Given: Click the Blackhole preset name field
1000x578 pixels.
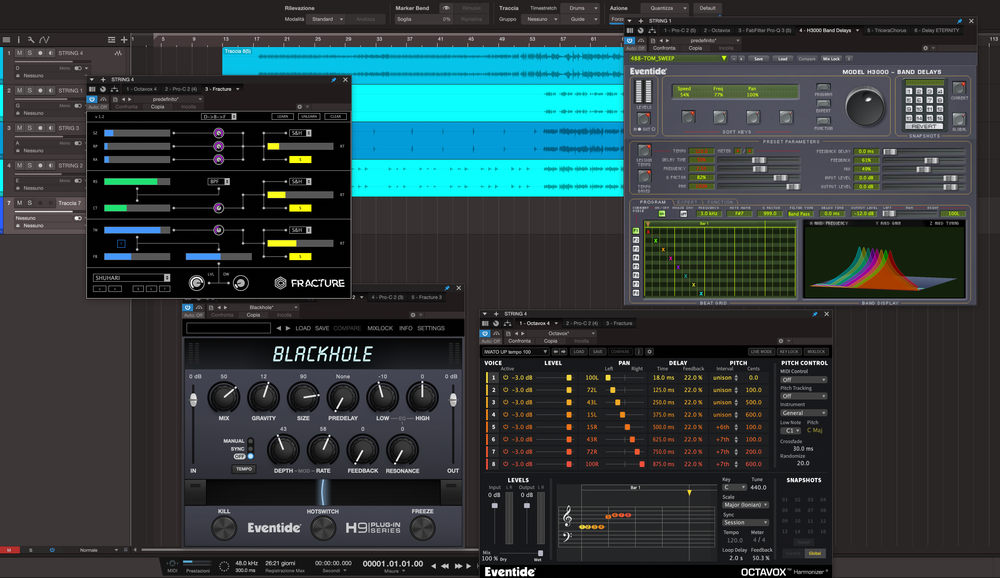Looking at the screenshot, I should [228, 328].
